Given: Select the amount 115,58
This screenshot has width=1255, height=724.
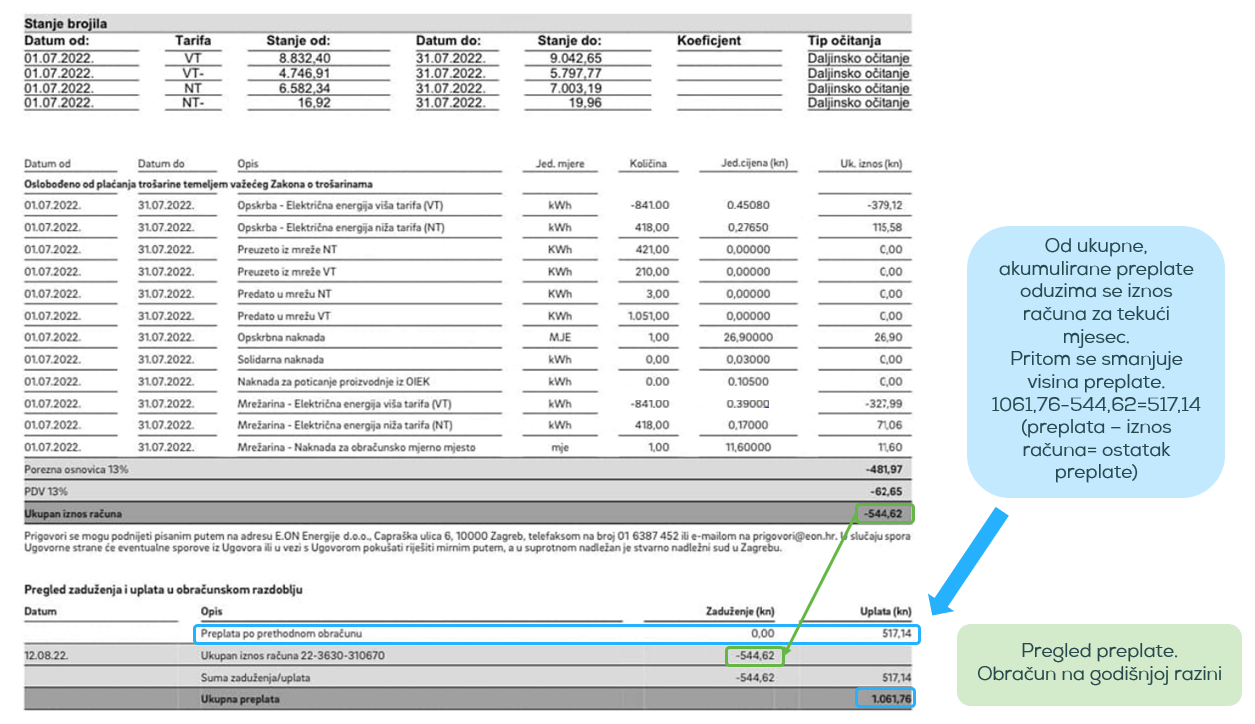Looking at the screenshot, I should tap(888, 228).
